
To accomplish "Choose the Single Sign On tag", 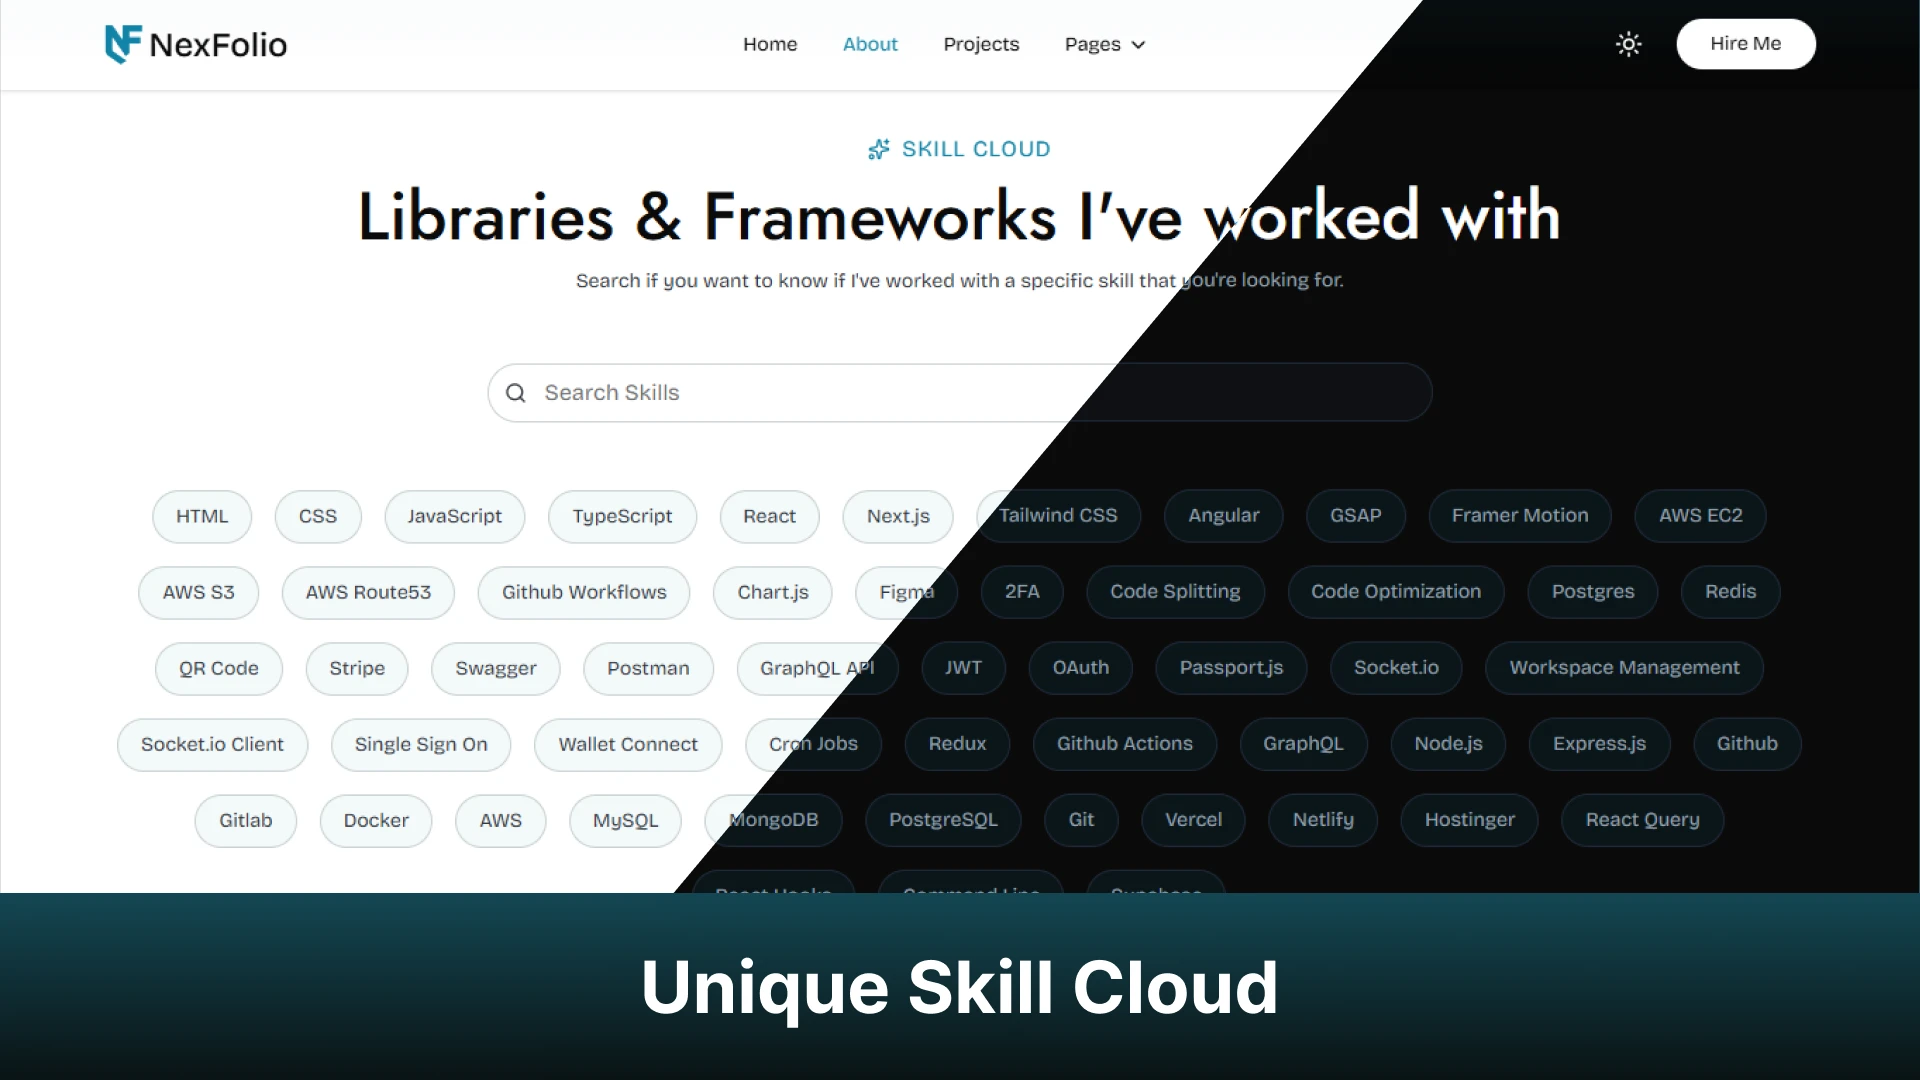I will pyautogui.click(x=421, y=744).
